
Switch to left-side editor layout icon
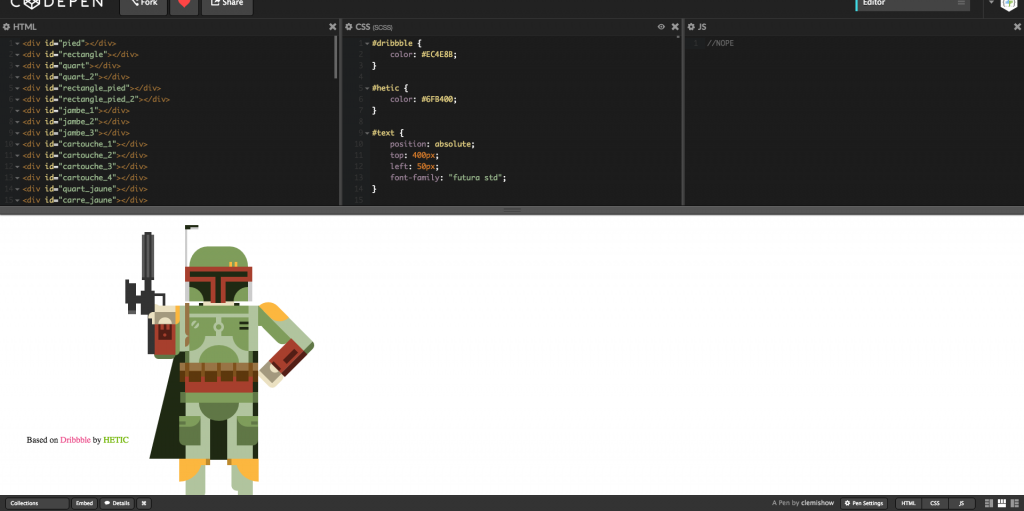coord(989,503)
